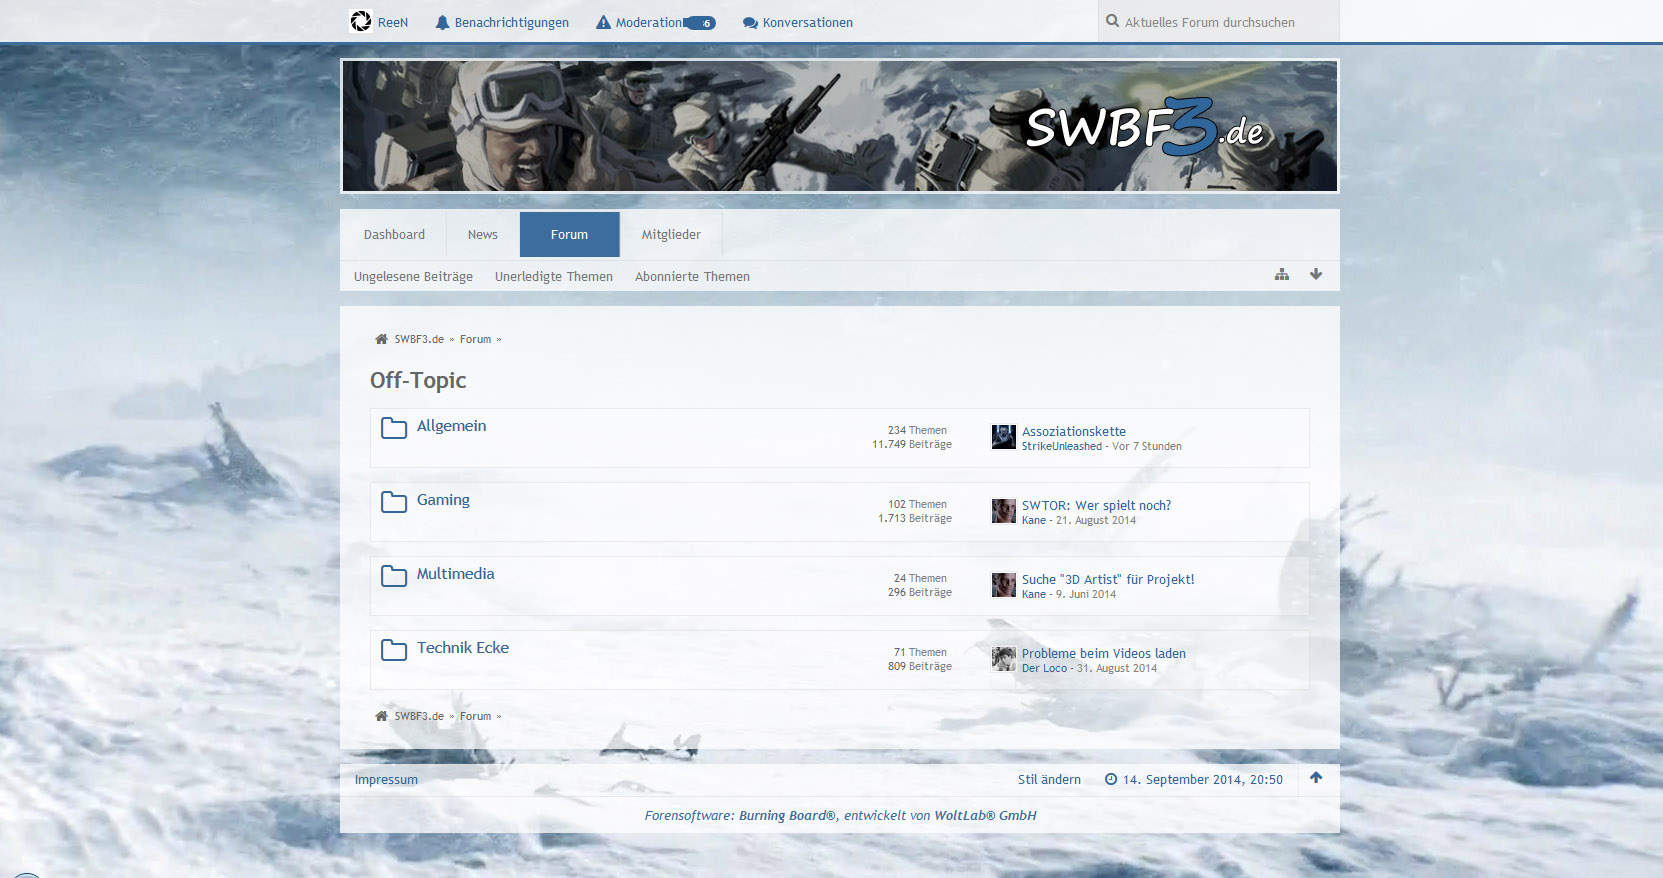Open Abonnierte Themen
The image size is (1663, 878).
(x=692, y=277)
